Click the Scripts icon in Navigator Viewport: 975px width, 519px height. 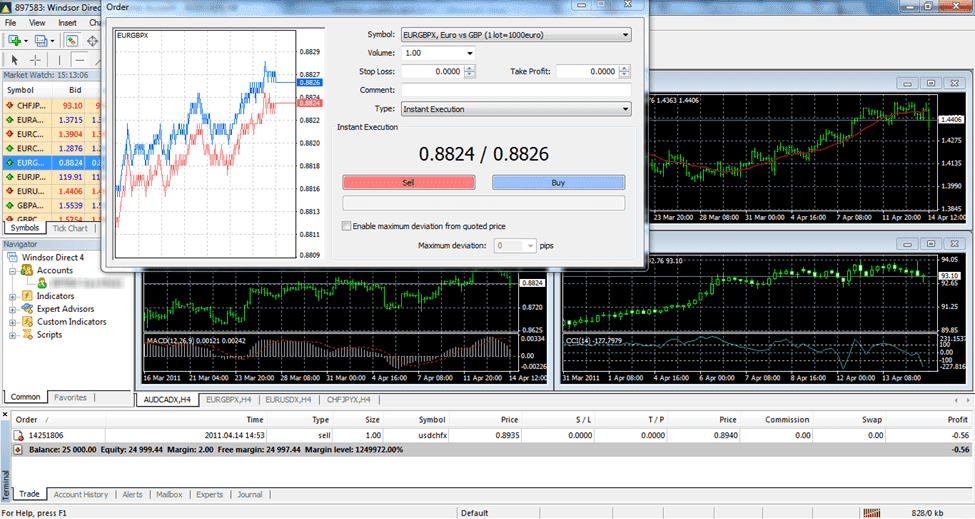(x=26, y=335)
